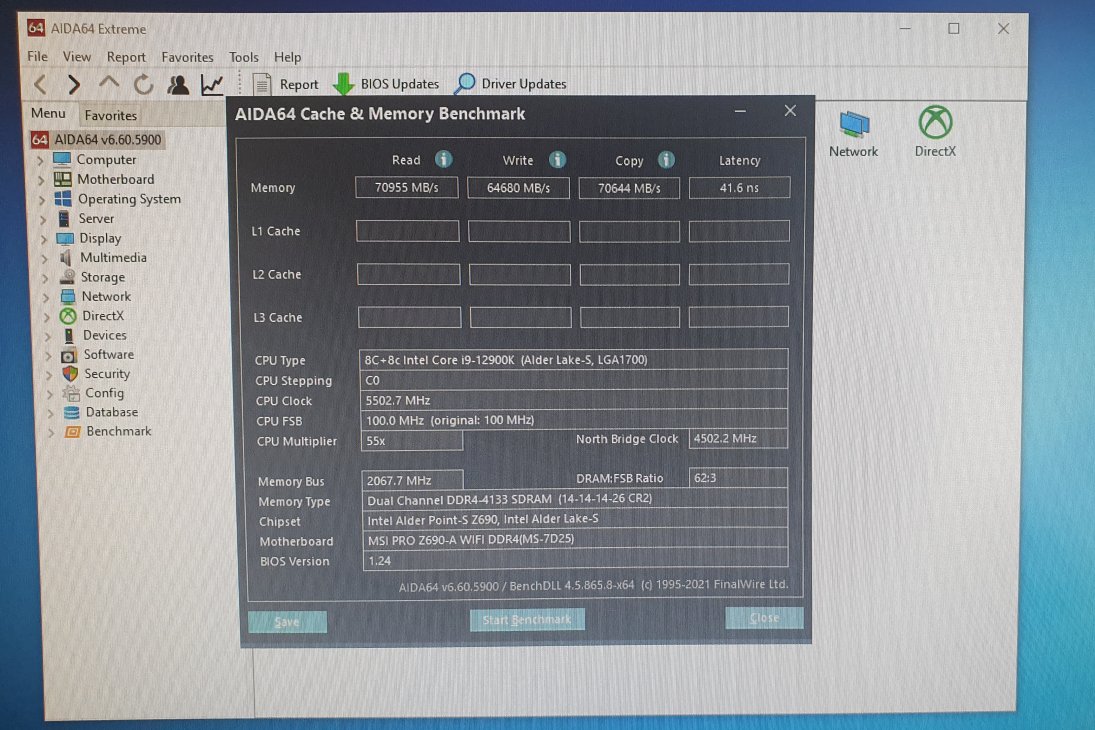Click the Back navigation arrow in the toolbar
The height and width of the screenshot is (730, 1095).
coord(41,85)
